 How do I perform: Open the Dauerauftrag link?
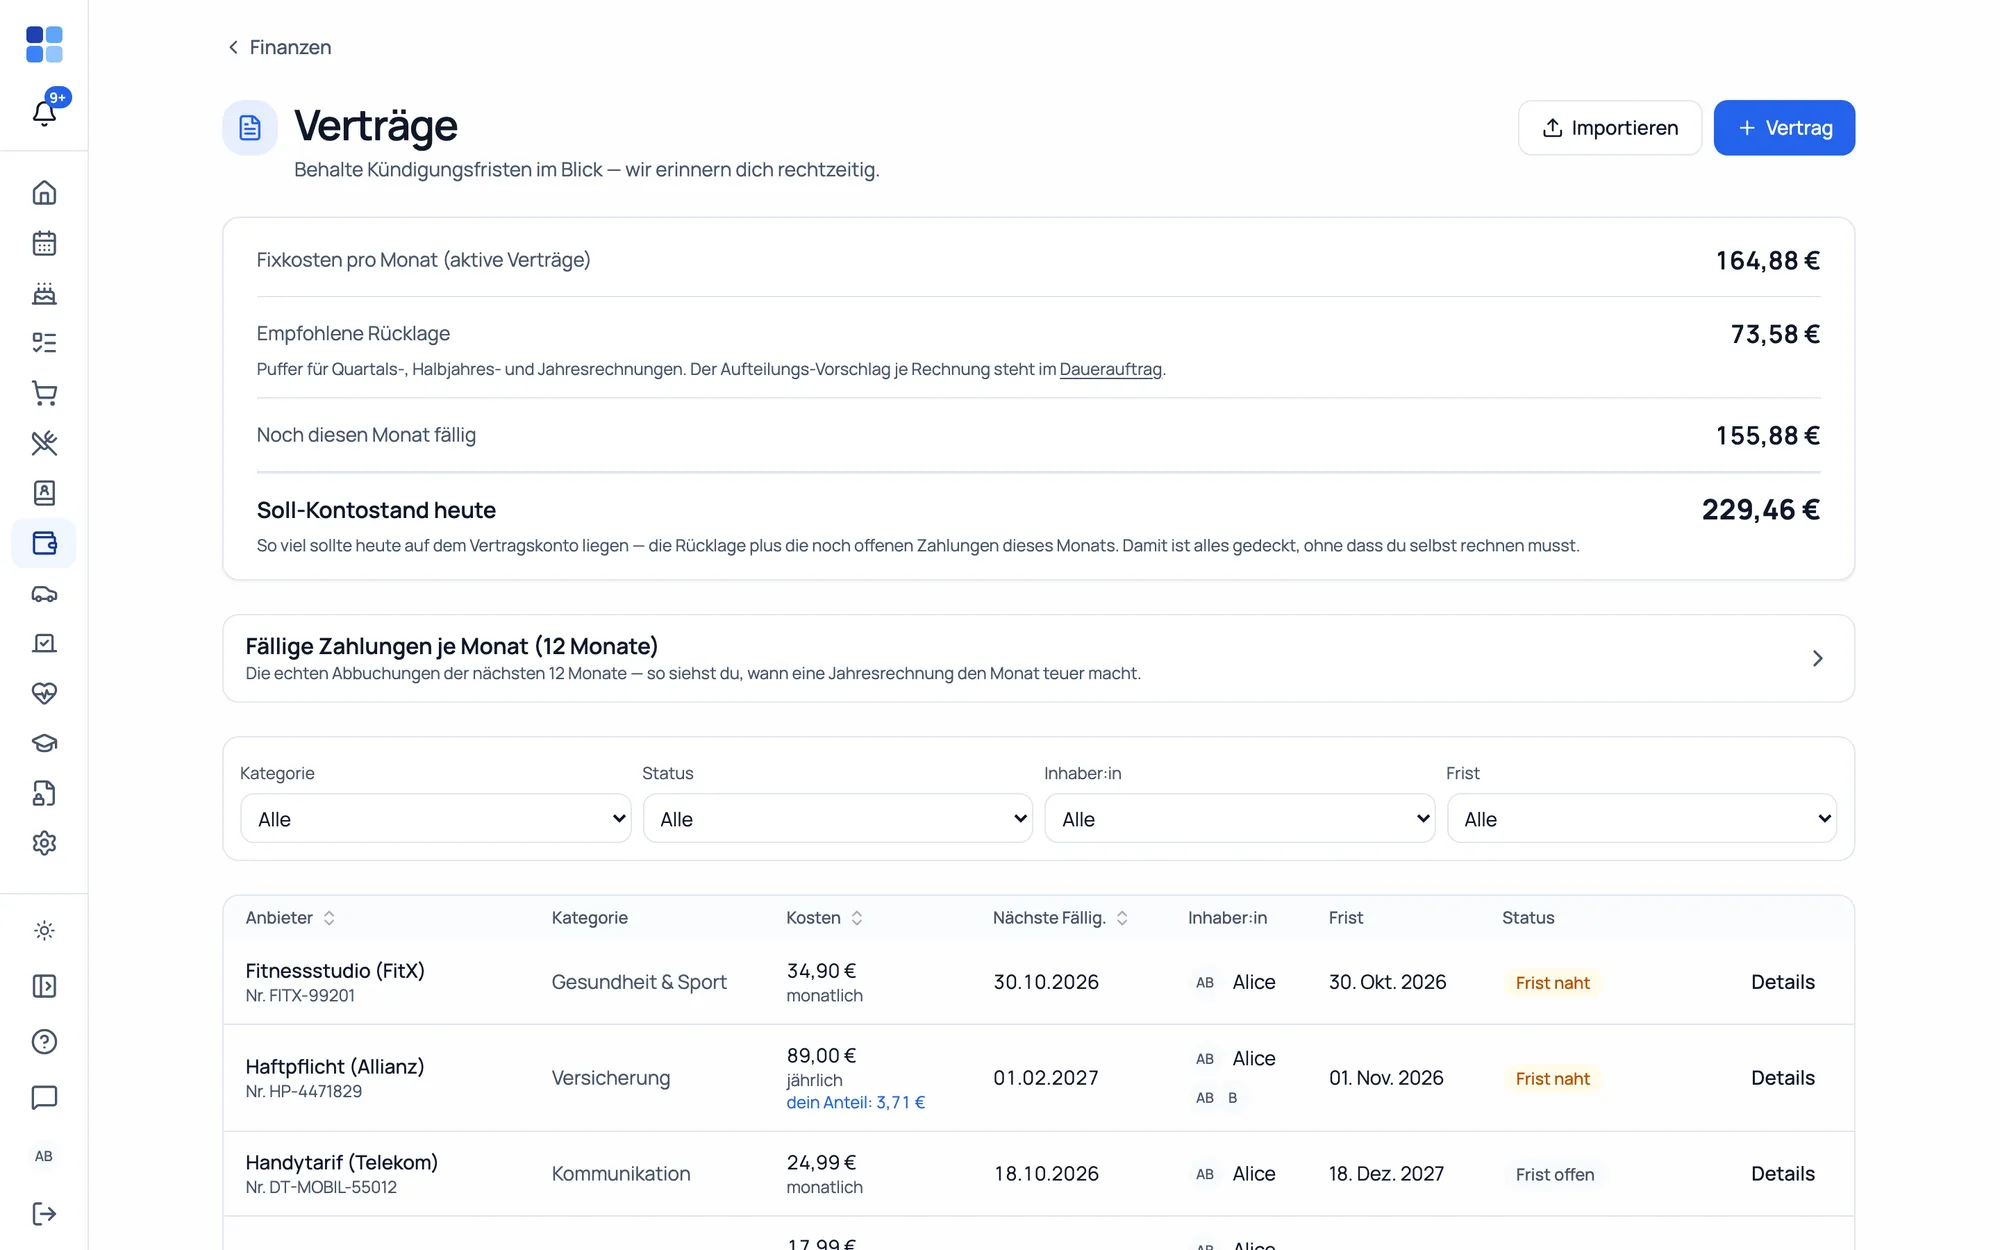point(1110,369)
